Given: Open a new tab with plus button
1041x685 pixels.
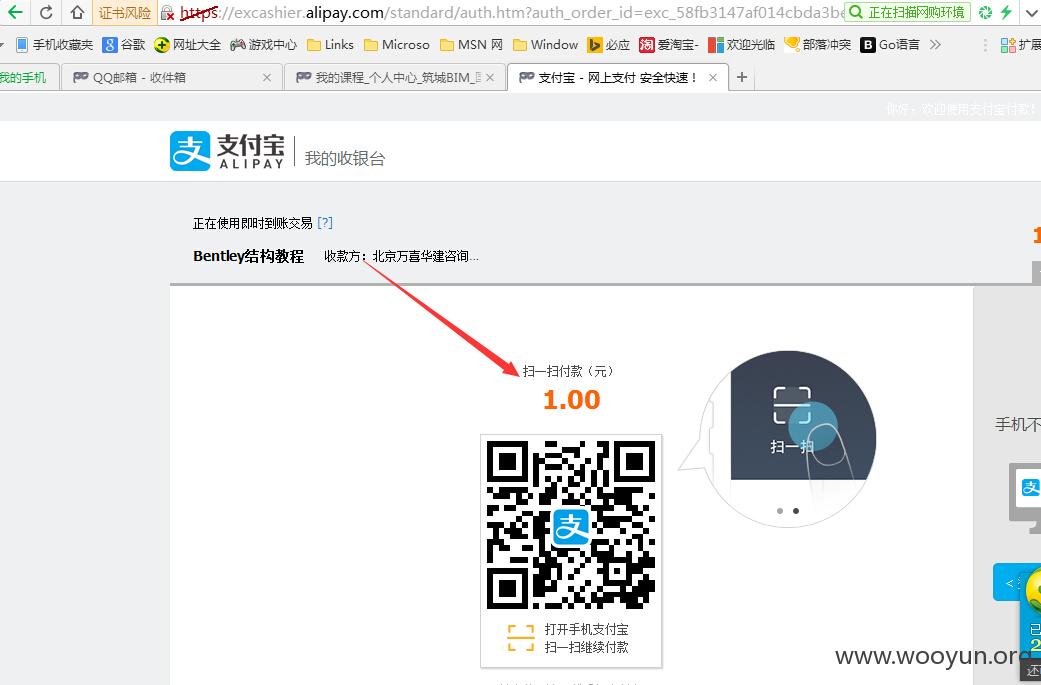Looking at the screenshot, I should tap(742, 78).
